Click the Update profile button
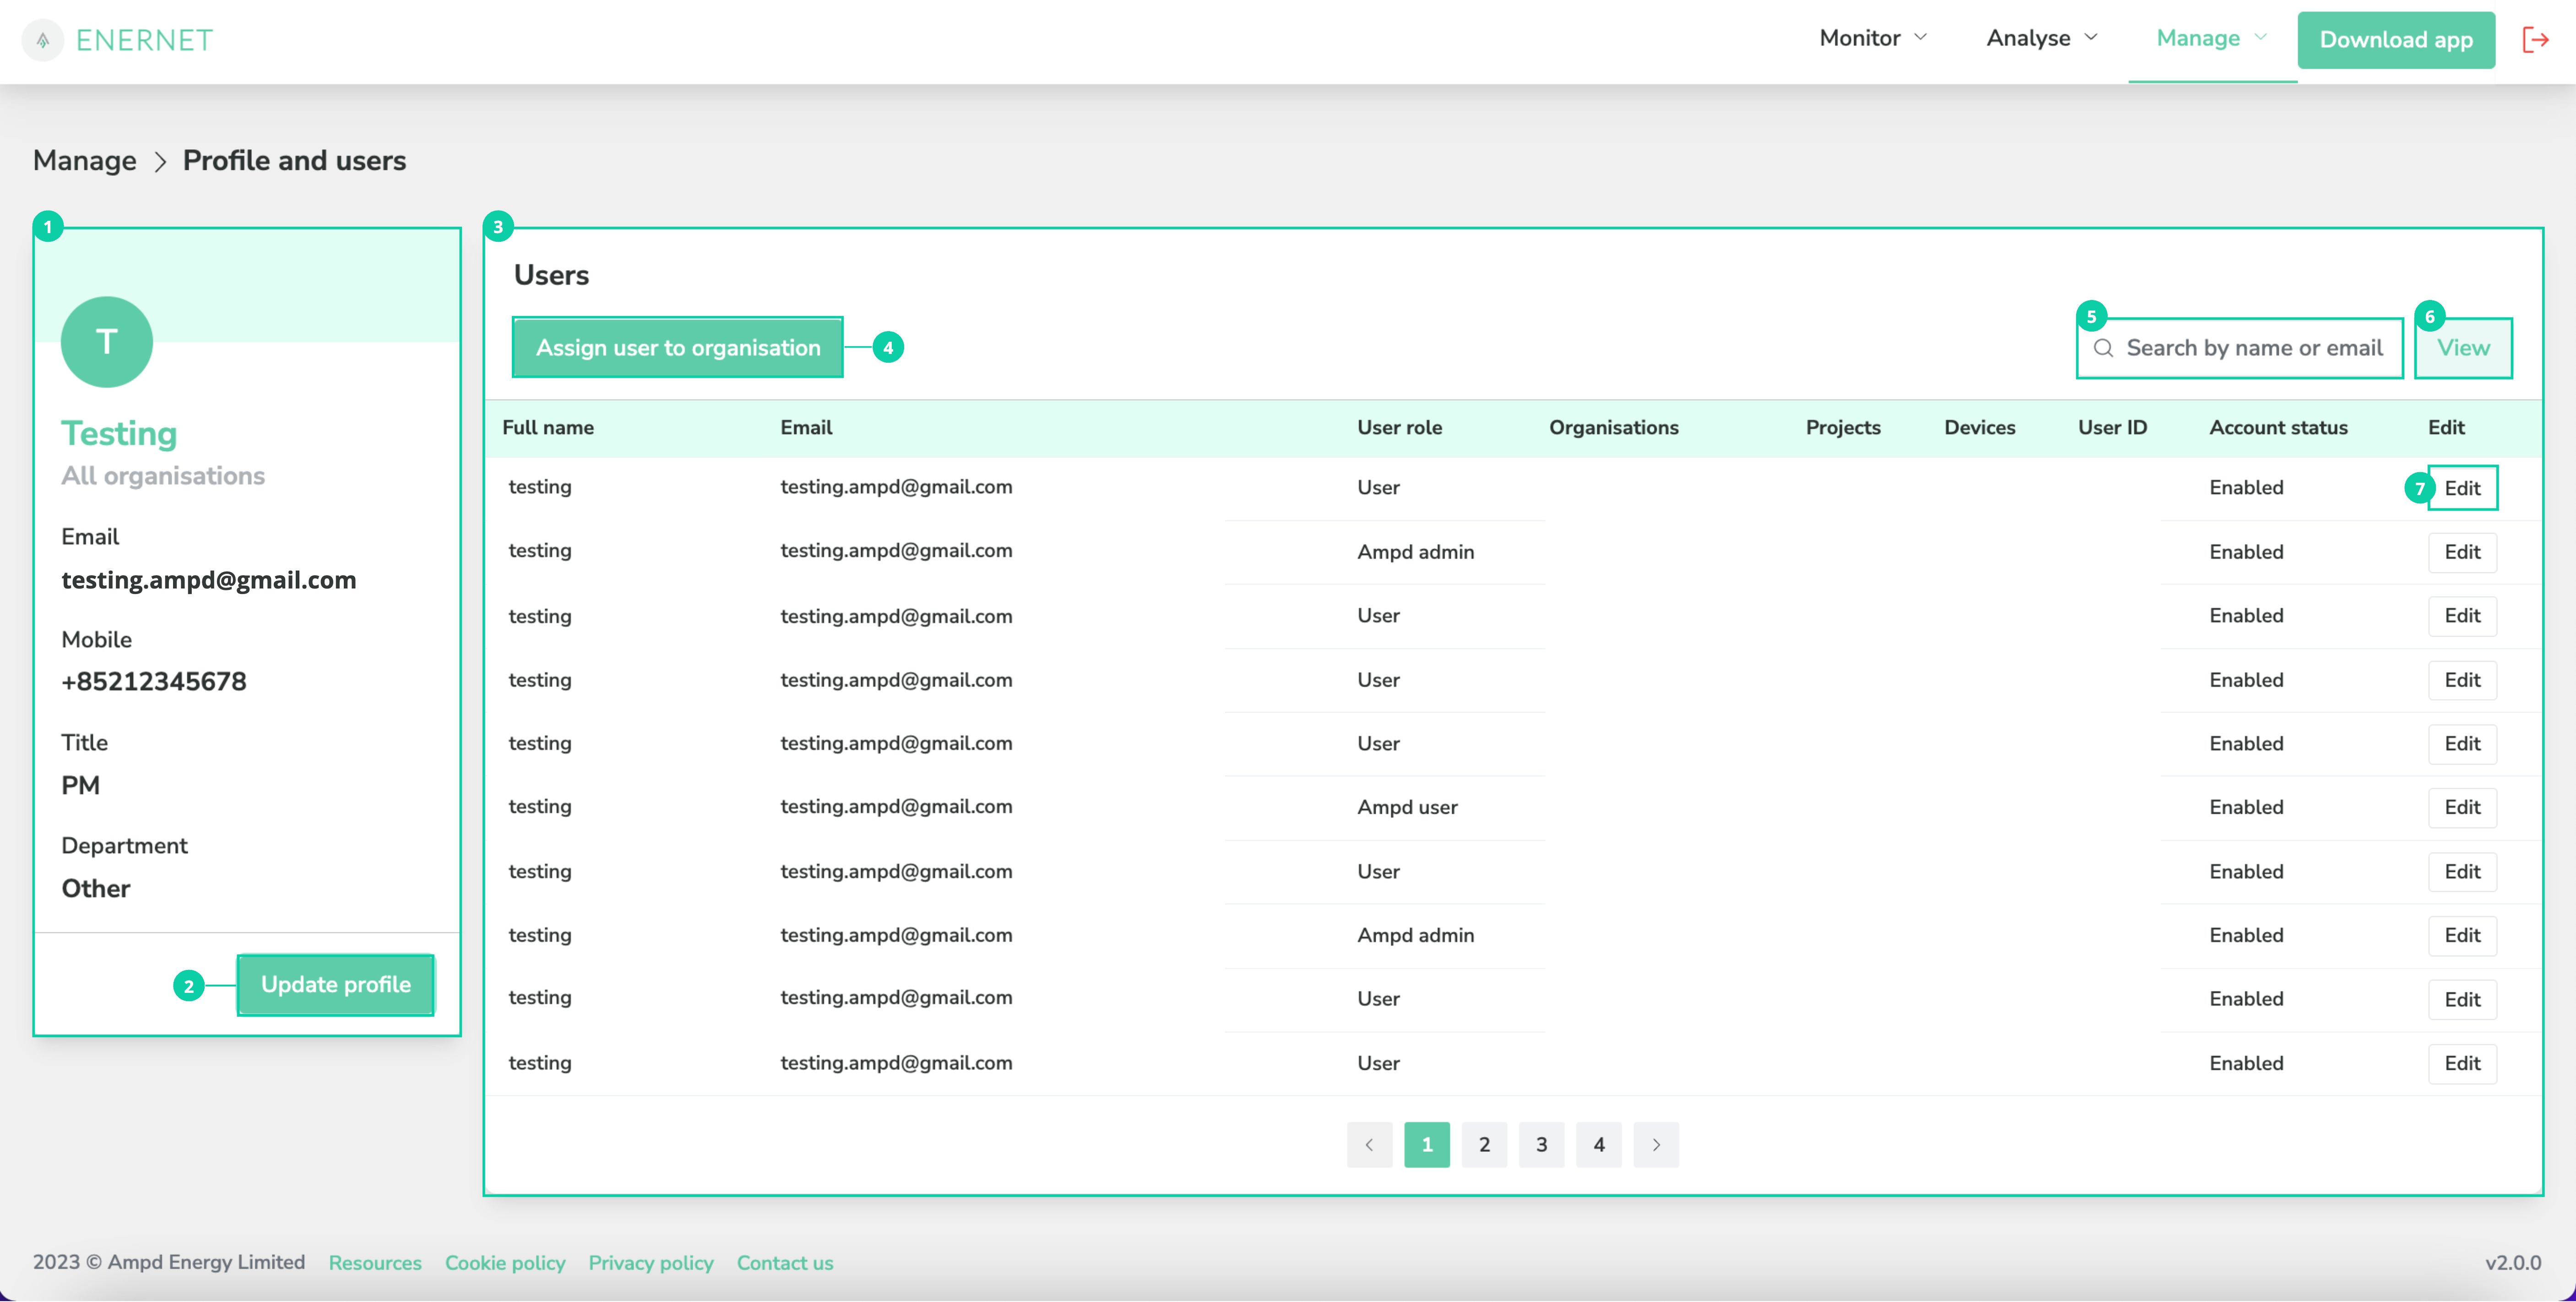Image resolution: width=2576 pixels, height=1302 pixels. [336, 985]
